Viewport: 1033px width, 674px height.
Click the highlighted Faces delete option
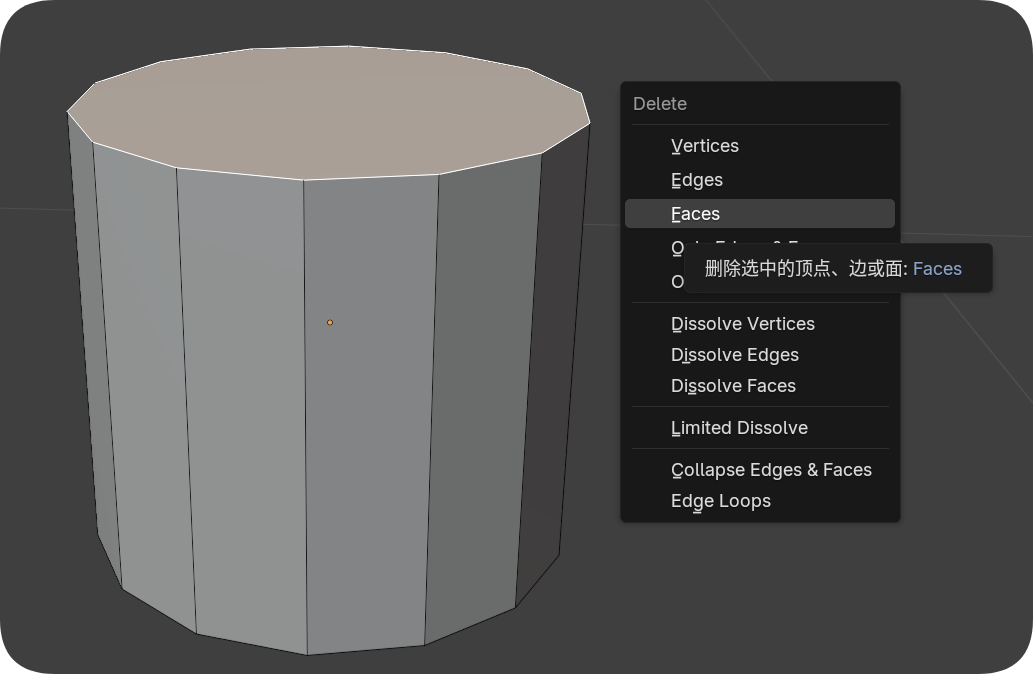tap(696, 214)
